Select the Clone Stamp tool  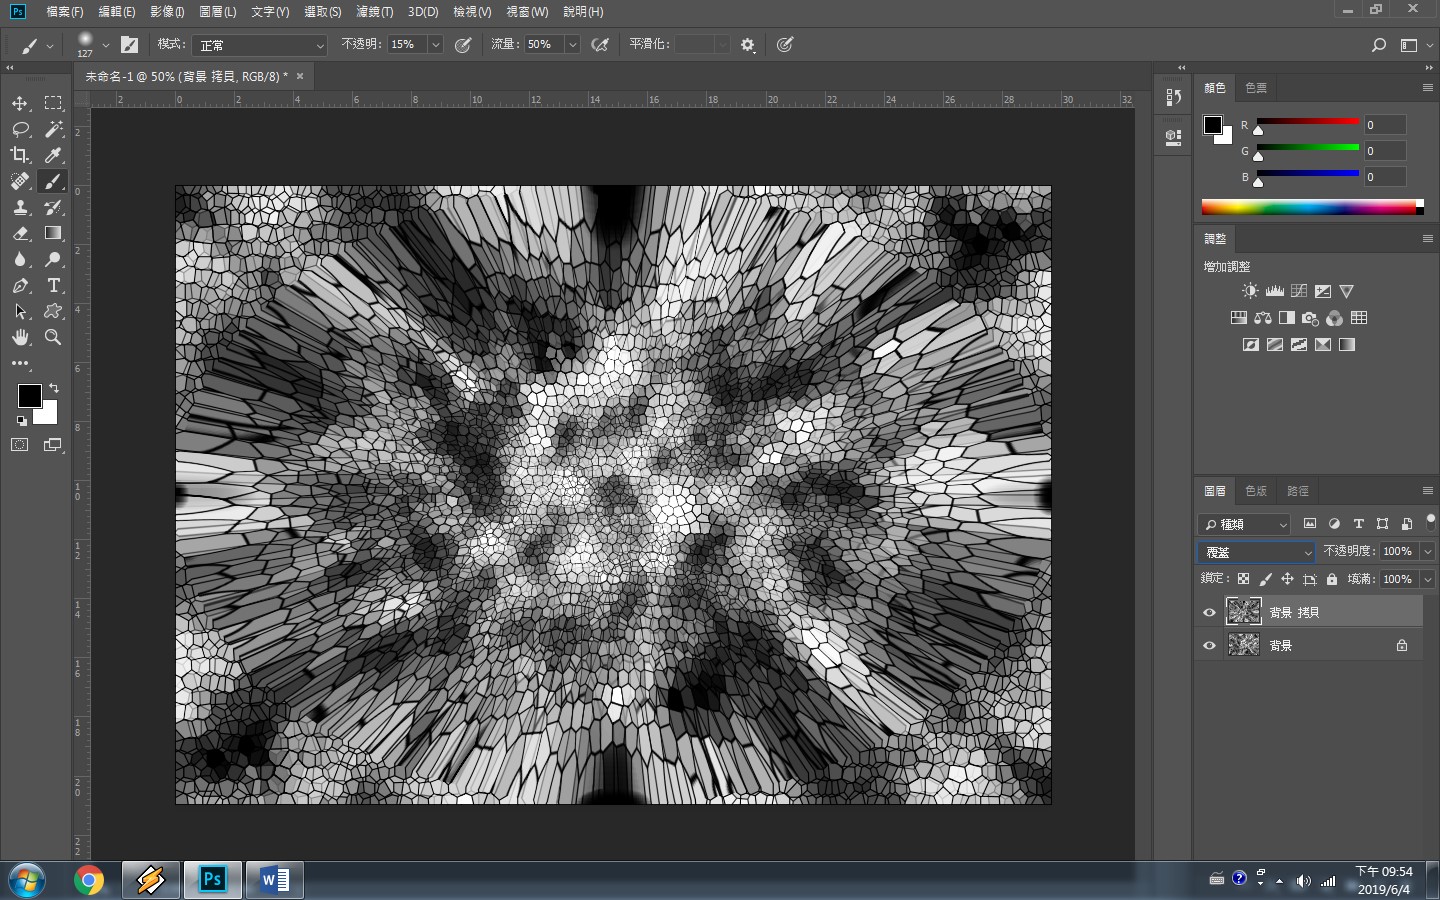[20, 207]
